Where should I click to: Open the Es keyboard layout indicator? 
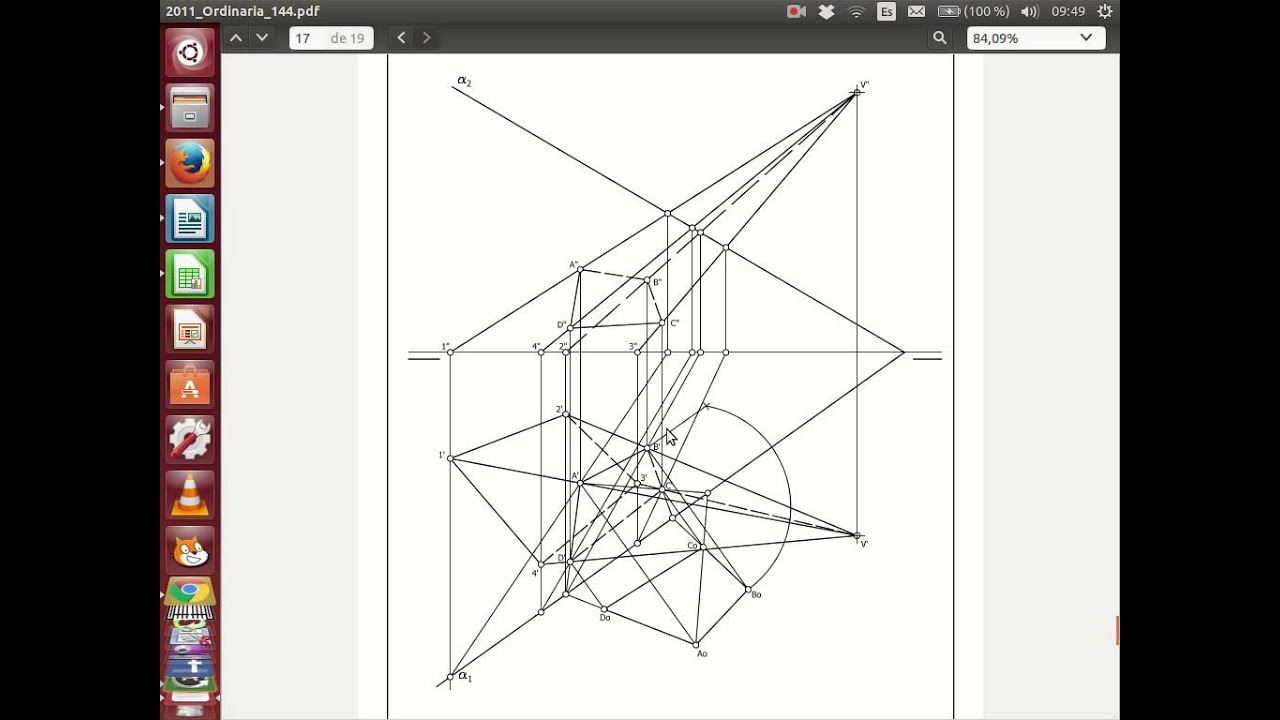coord(886,11)
